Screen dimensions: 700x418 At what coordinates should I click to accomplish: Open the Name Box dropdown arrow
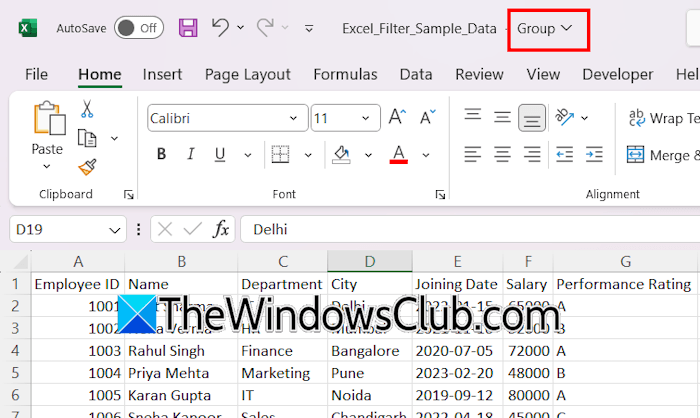pos(115,230)
